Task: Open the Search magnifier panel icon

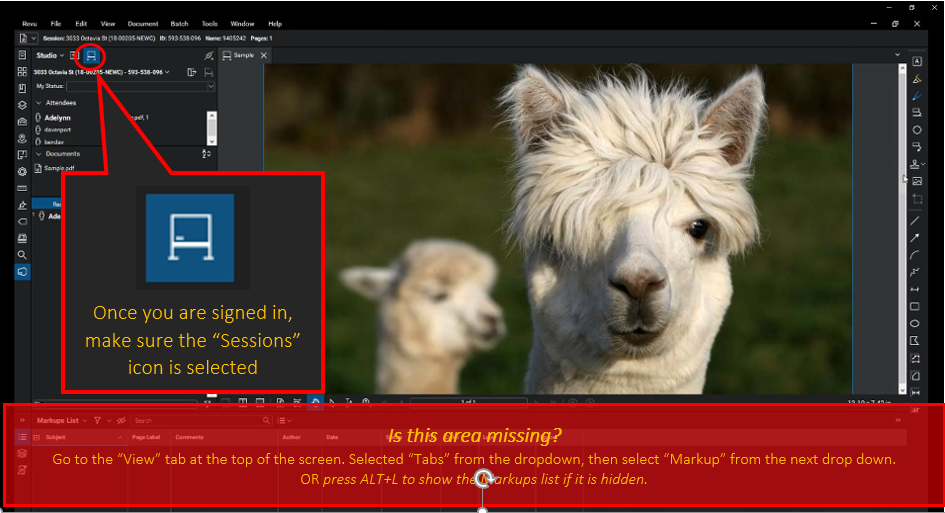Action: 22,255
